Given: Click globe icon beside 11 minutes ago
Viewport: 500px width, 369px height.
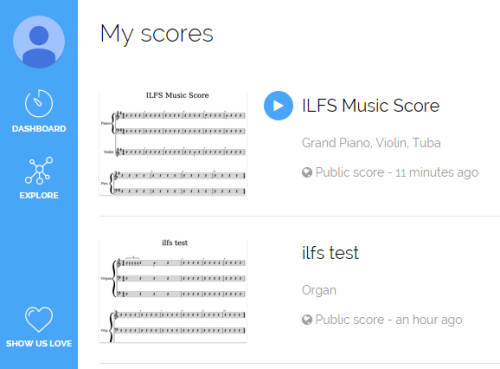Looking at the screenshot, I should click(307, 172).
